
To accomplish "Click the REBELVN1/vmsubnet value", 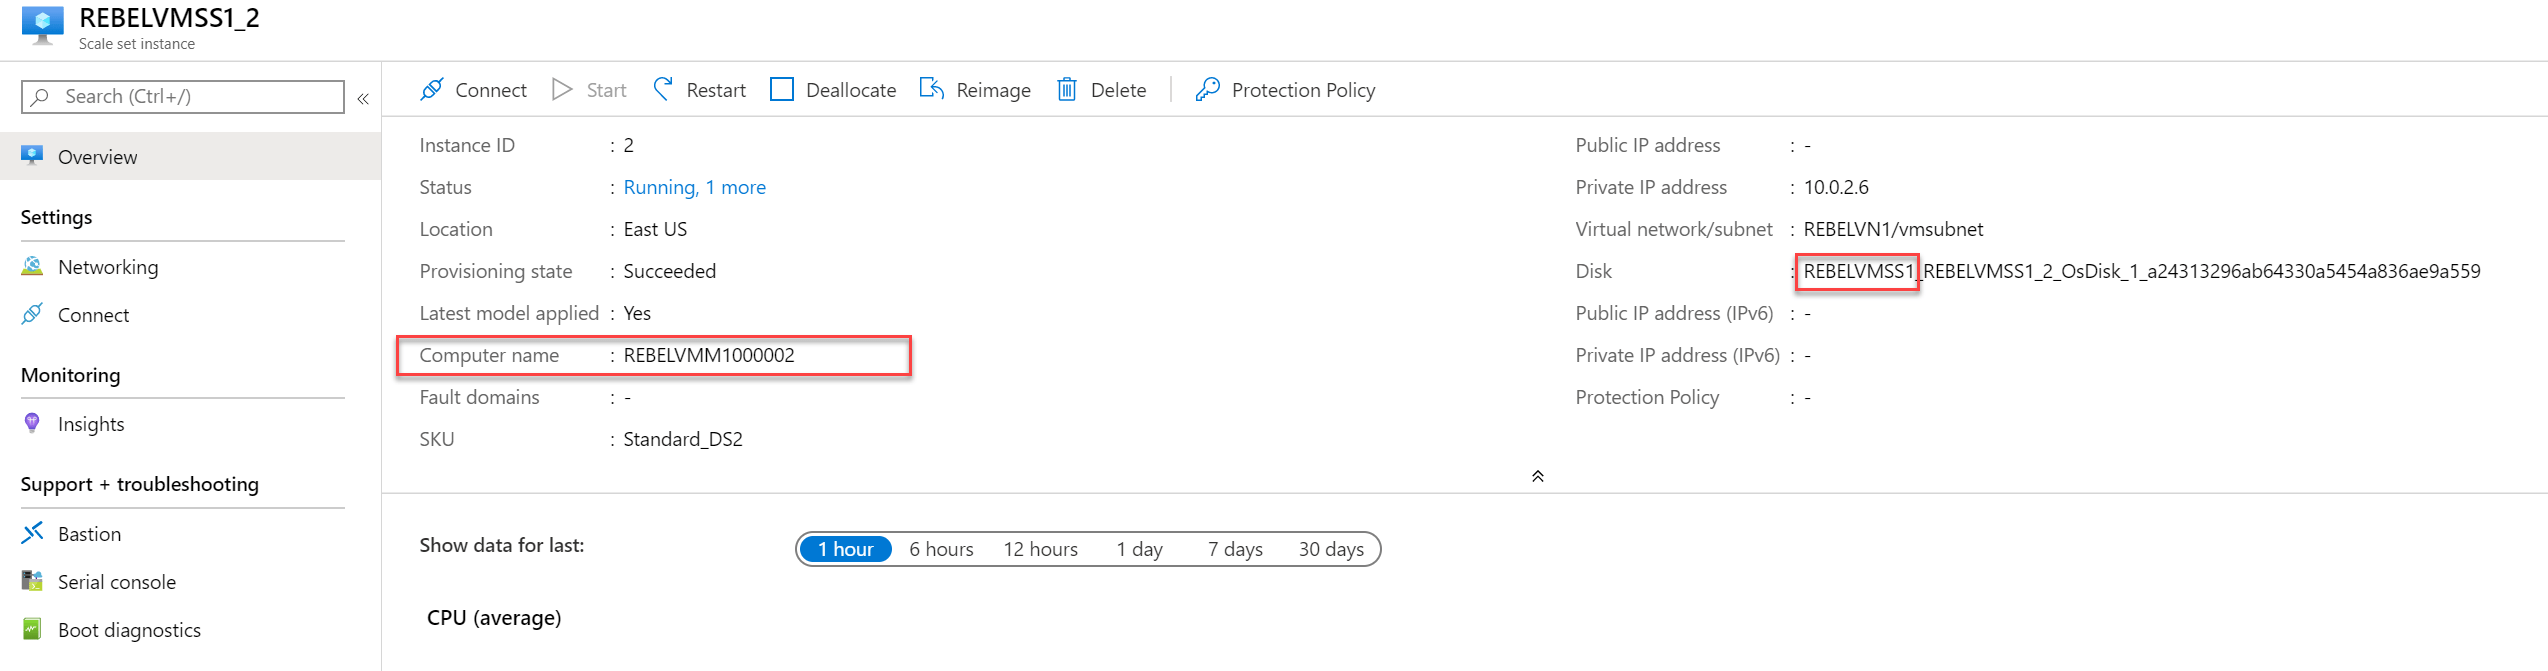I will (1893, 229).
